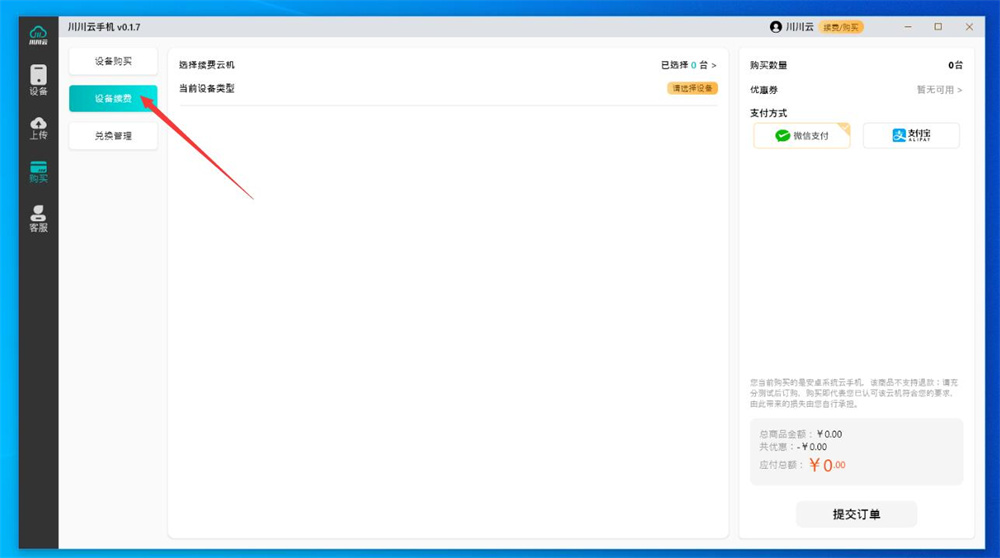Expand the 优惠券 暂无可用 coupon option
1000x558 pixels.
(x=939, y=90)
